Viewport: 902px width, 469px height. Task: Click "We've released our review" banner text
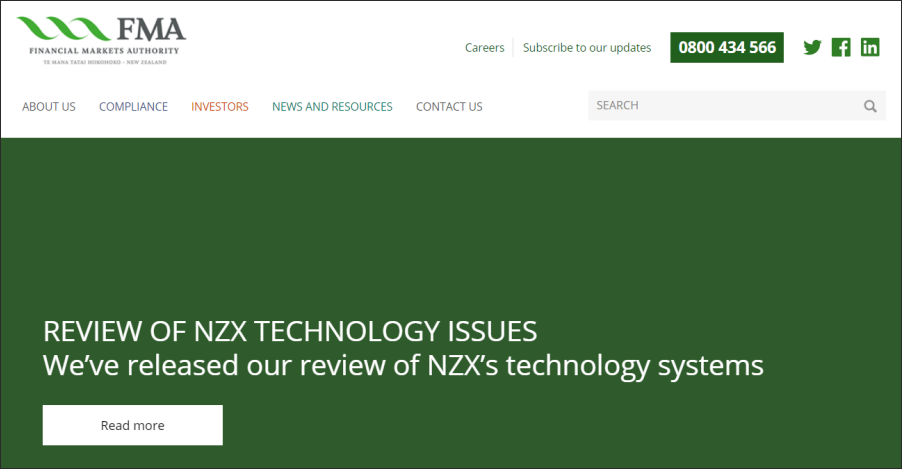403,365
